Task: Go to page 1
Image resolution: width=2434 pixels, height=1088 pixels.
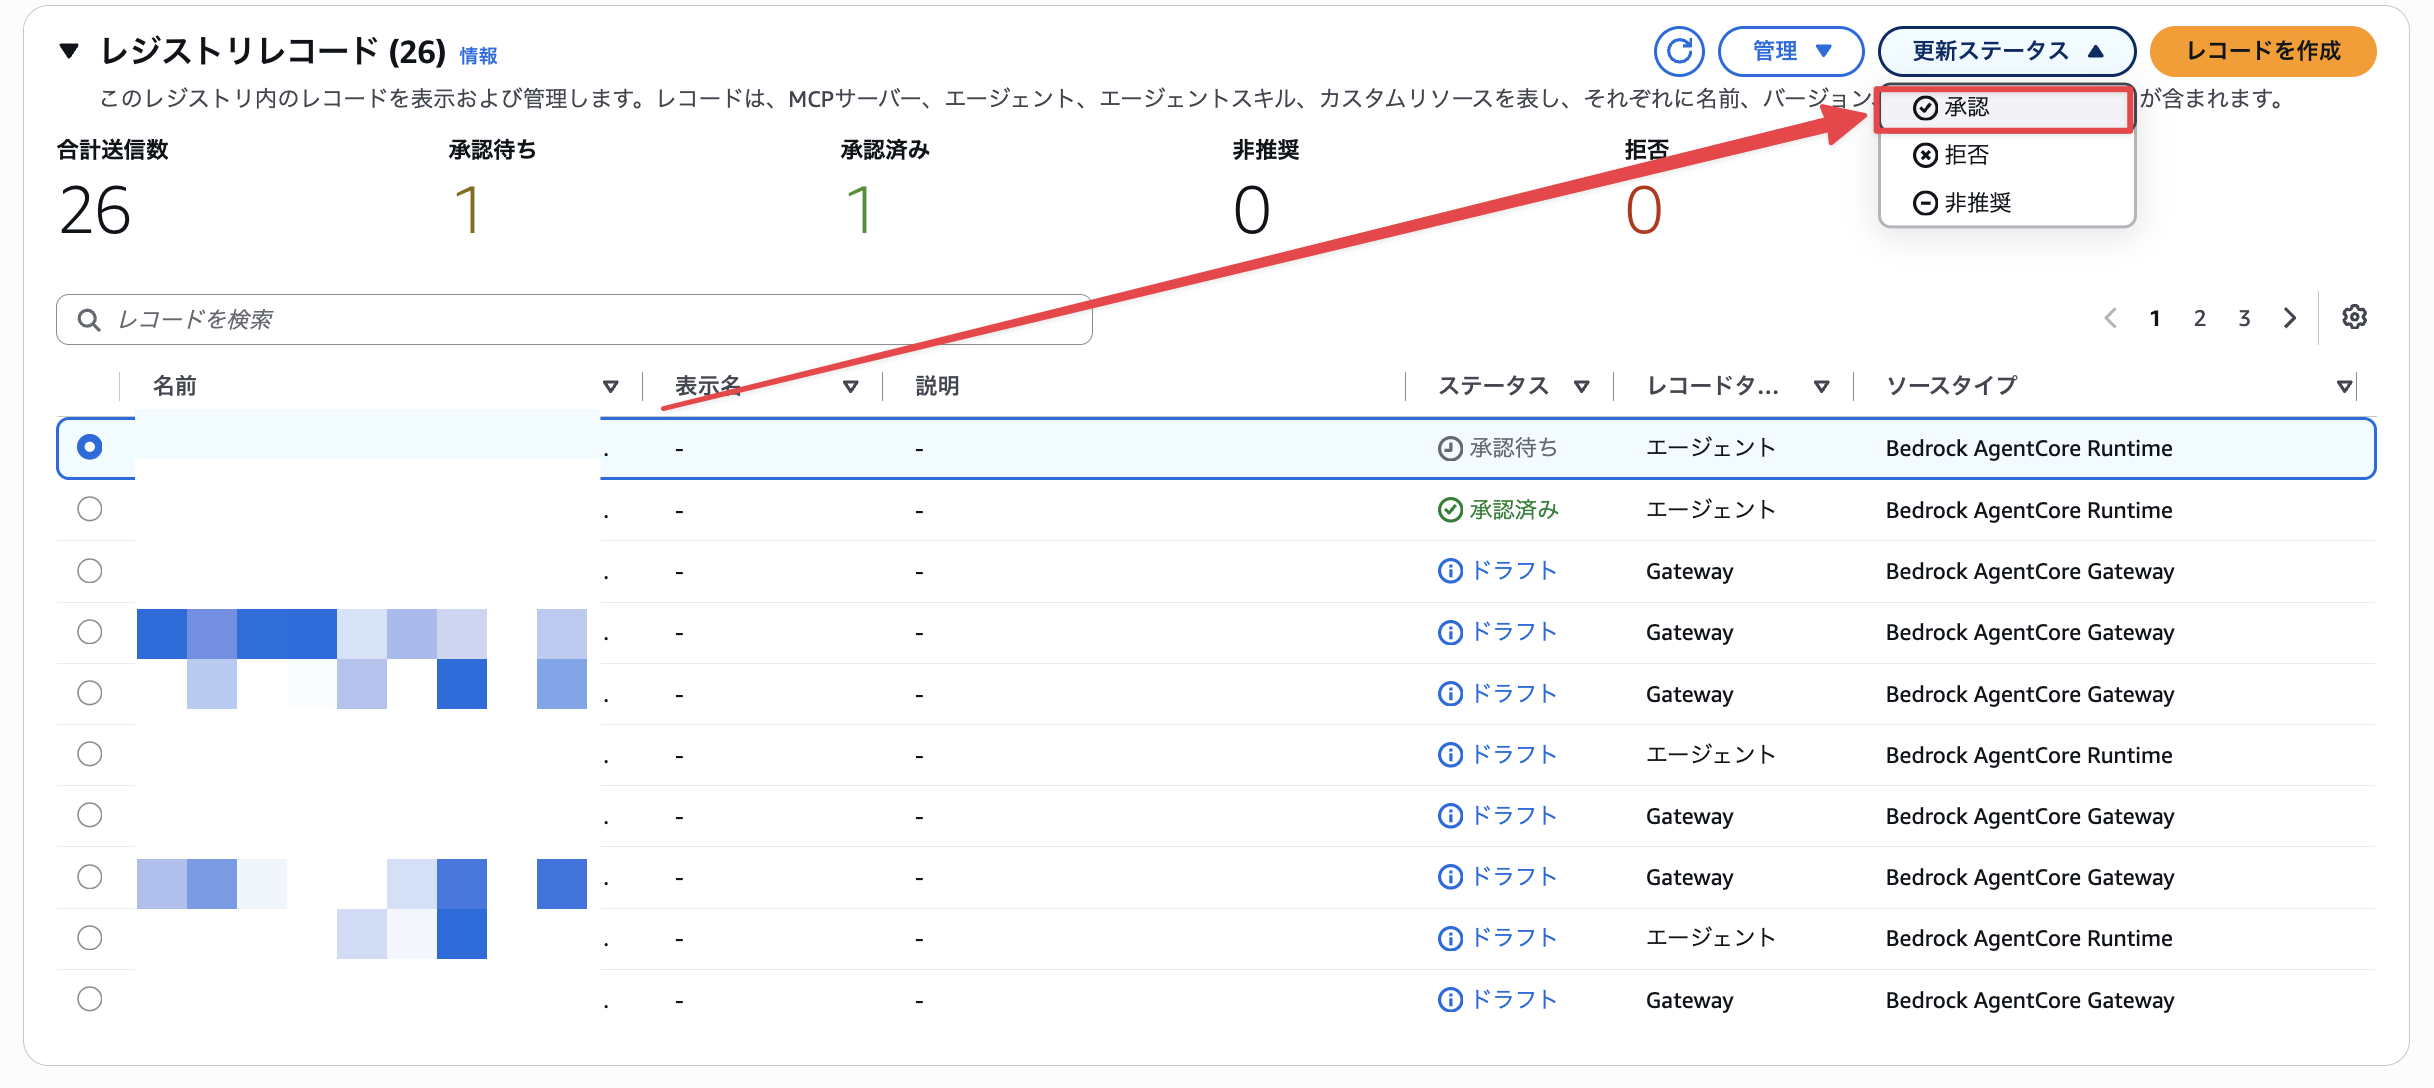Action: pyautogui.click(x=2155, y=318)
